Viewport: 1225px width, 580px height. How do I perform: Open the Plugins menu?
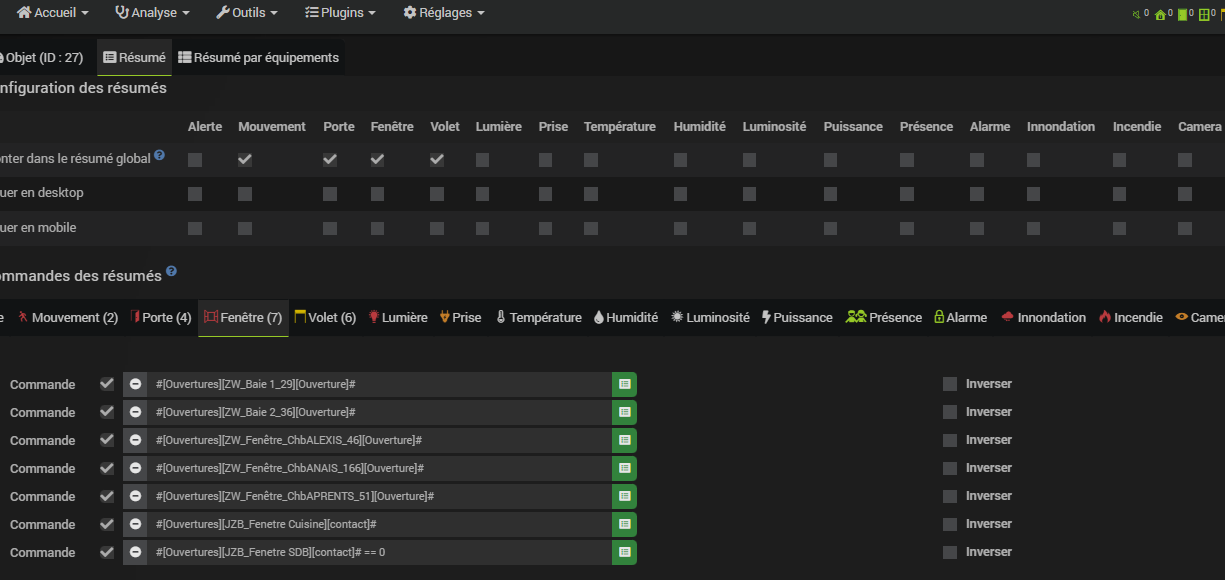coord(340,13)
